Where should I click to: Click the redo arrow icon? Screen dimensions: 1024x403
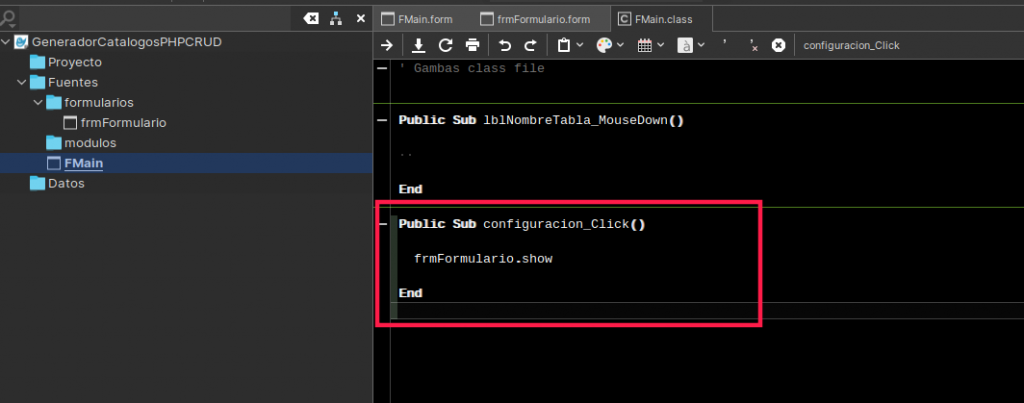click(x=531, y=45)
